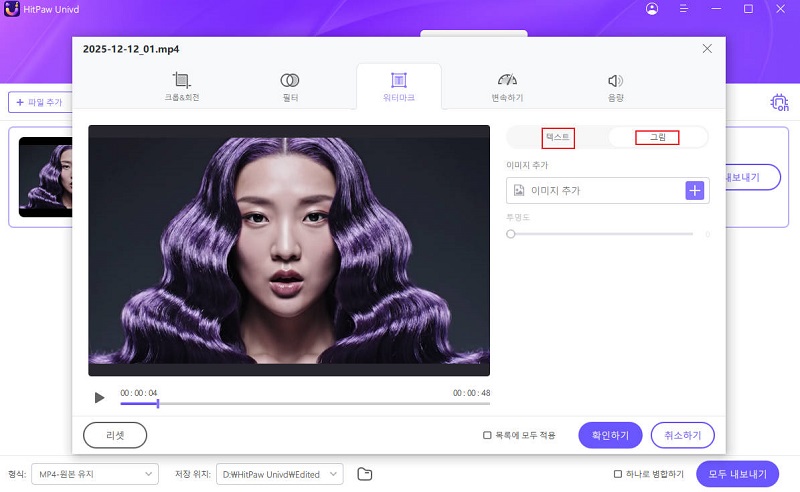Click the purple plus add-image button
This screenshot has height=492, width=800.
click(x=694, y=190)
